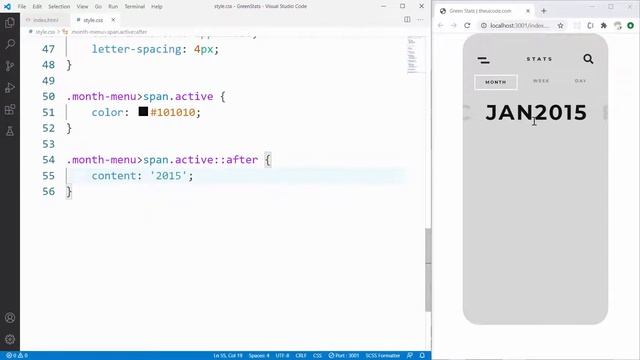640x360 pixels.
Task: Select the Green Stats browser tab
Action: pyautogui.click(x=484, y=11)
